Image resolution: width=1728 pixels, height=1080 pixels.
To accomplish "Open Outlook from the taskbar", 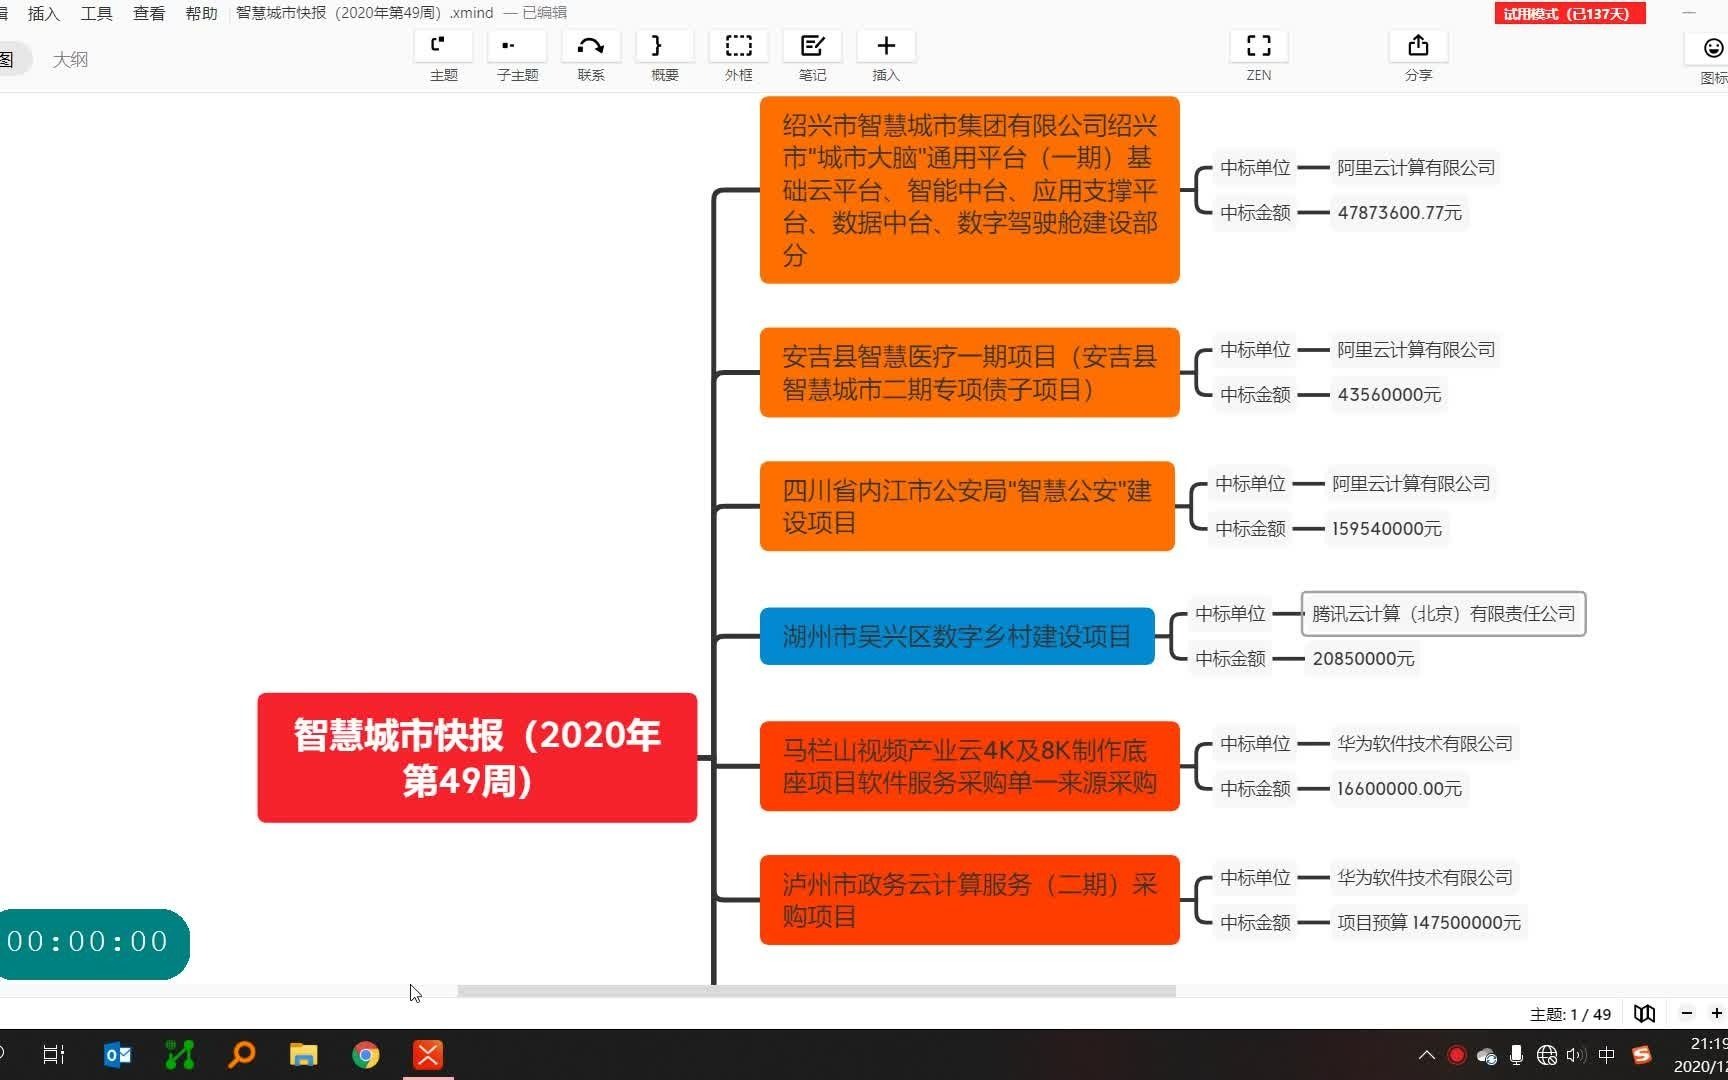I will coord(117,1055).
